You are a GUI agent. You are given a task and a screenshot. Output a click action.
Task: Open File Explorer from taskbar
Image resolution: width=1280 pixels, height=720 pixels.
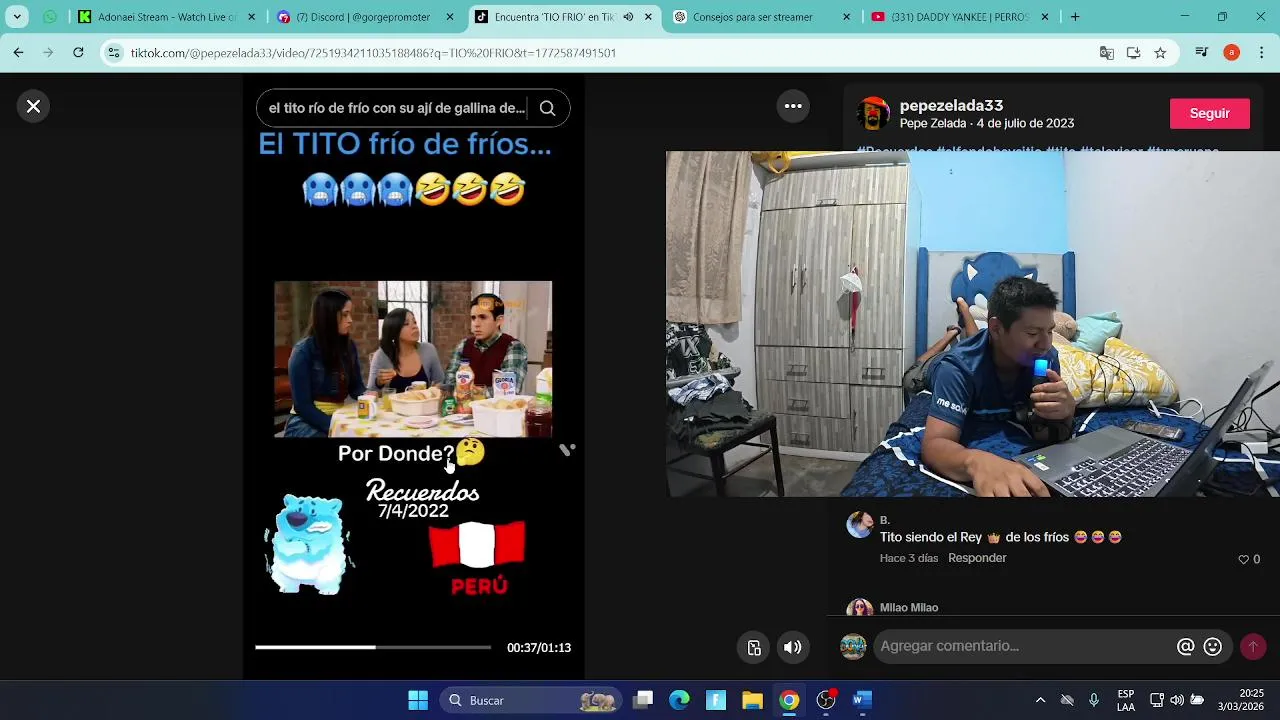click(x=752, y=700)
